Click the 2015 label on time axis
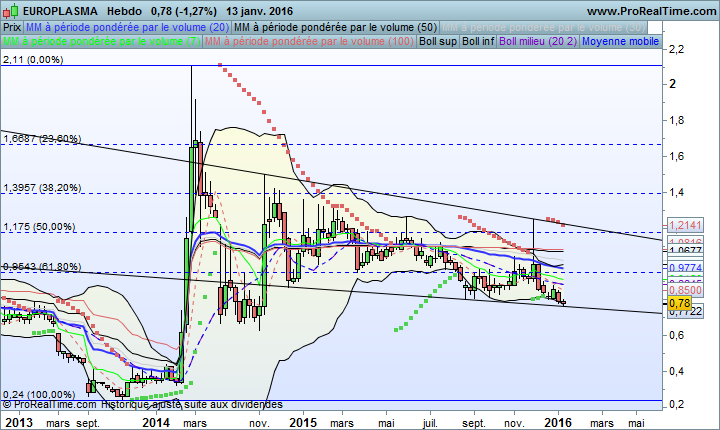This screenshot has width=720, height=430. coord(304,422)
